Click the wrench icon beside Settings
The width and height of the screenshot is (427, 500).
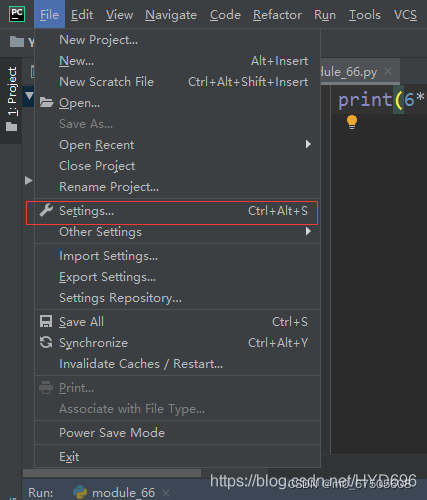coord(46,211)
